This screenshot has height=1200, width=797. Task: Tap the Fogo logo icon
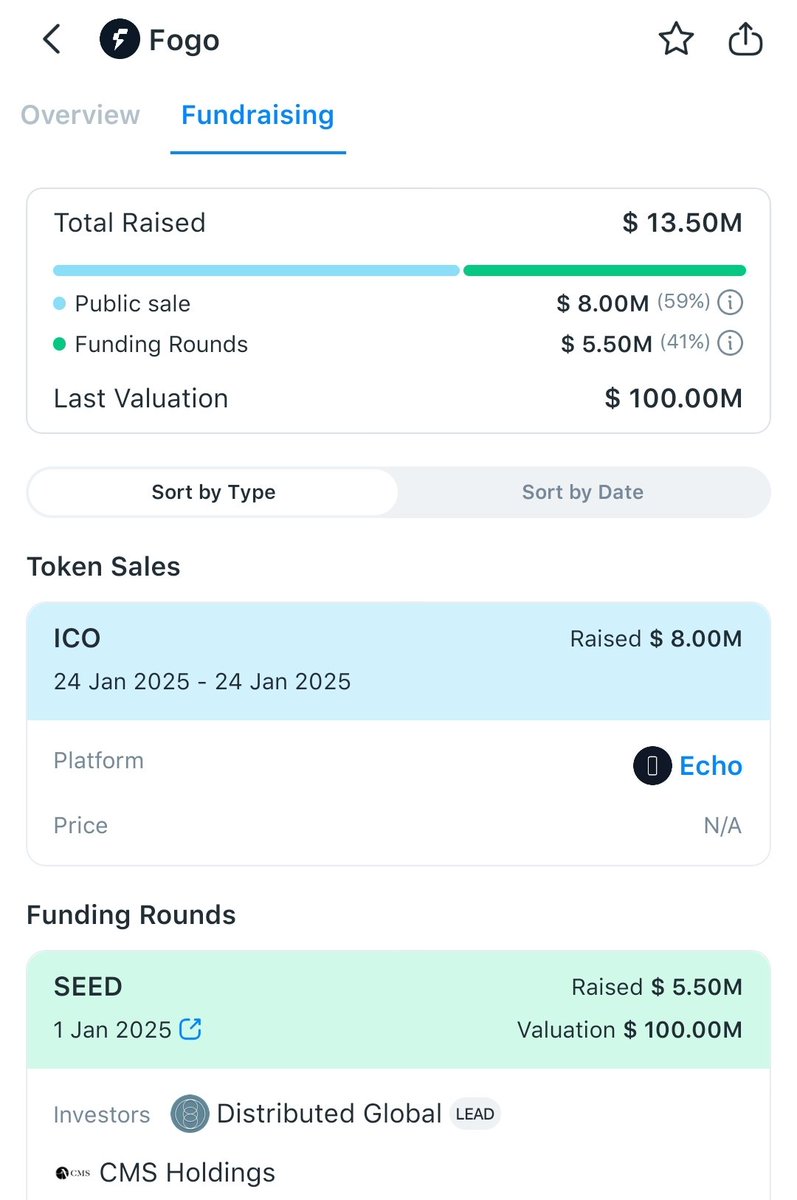coord(119,40)
